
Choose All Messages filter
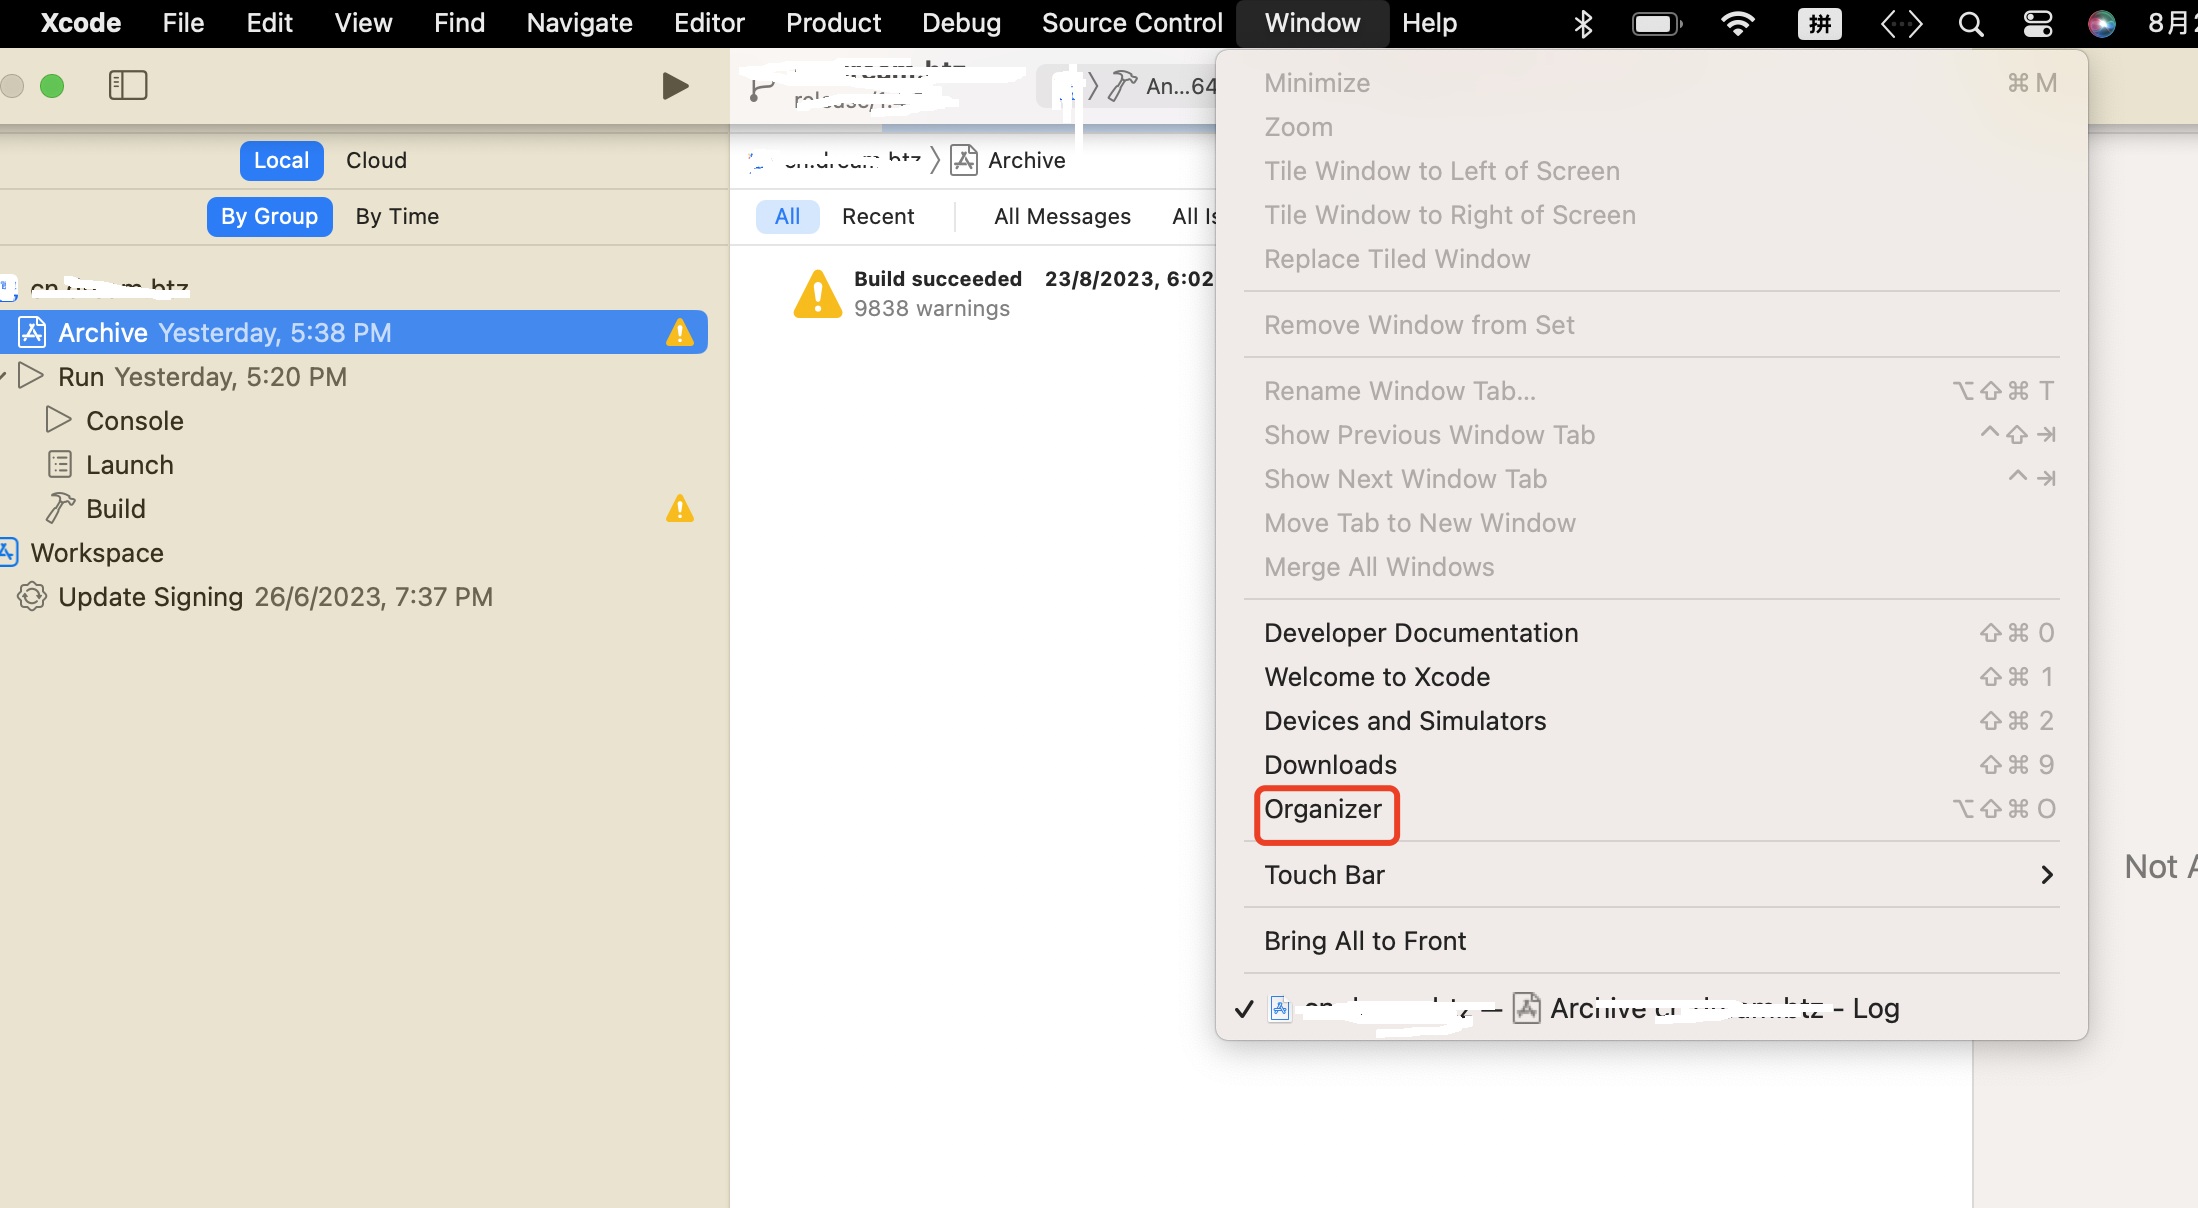[1062, 216]
